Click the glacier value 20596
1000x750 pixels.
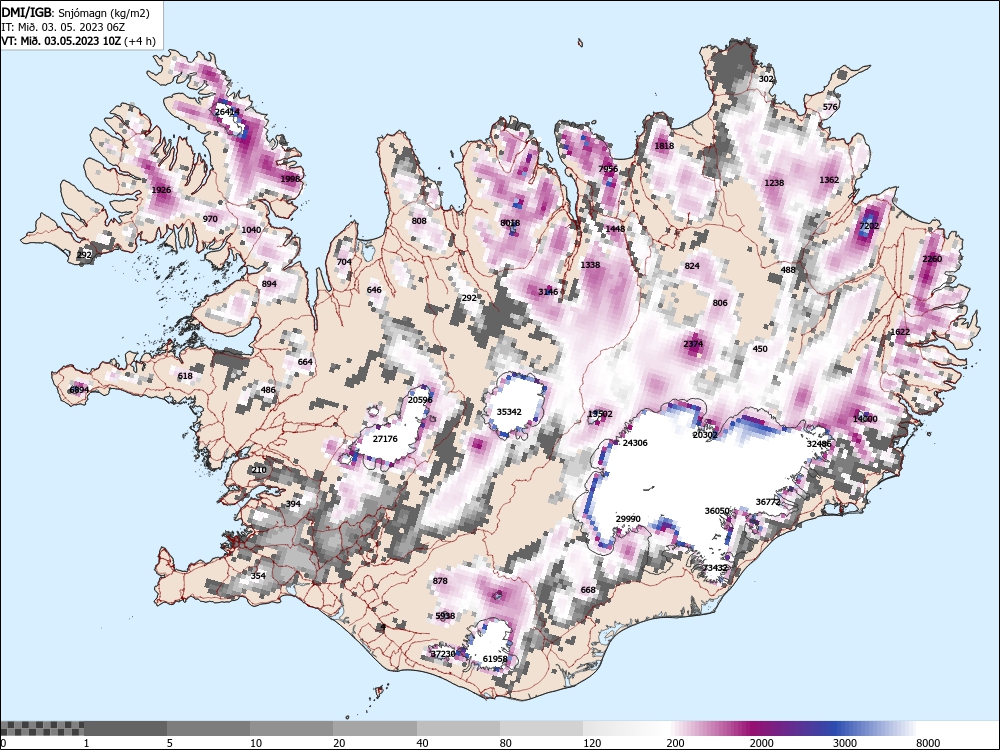pos(420,400)
